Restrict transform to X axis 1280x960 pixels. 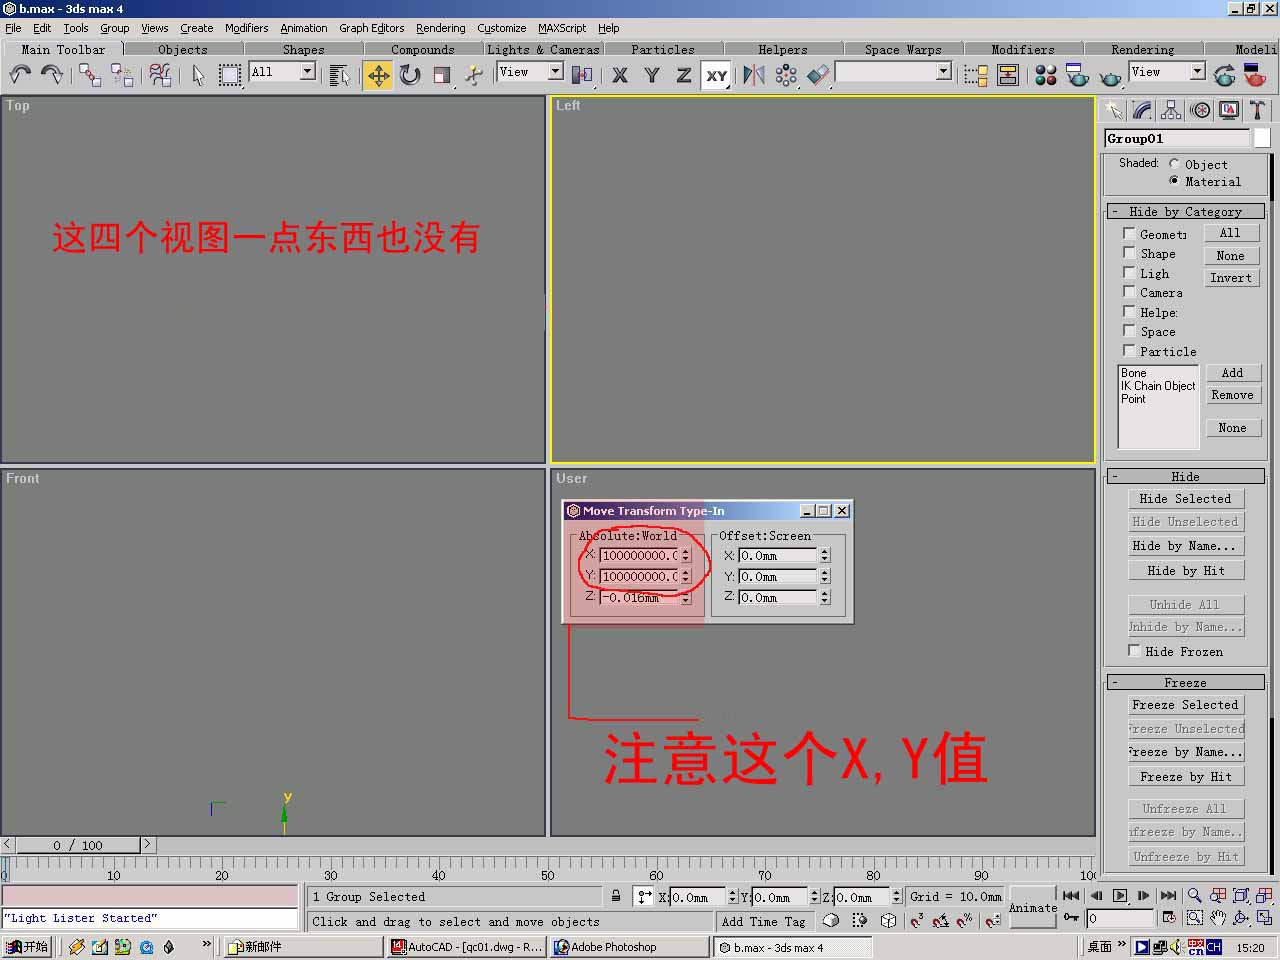click(x=620, y=74)
